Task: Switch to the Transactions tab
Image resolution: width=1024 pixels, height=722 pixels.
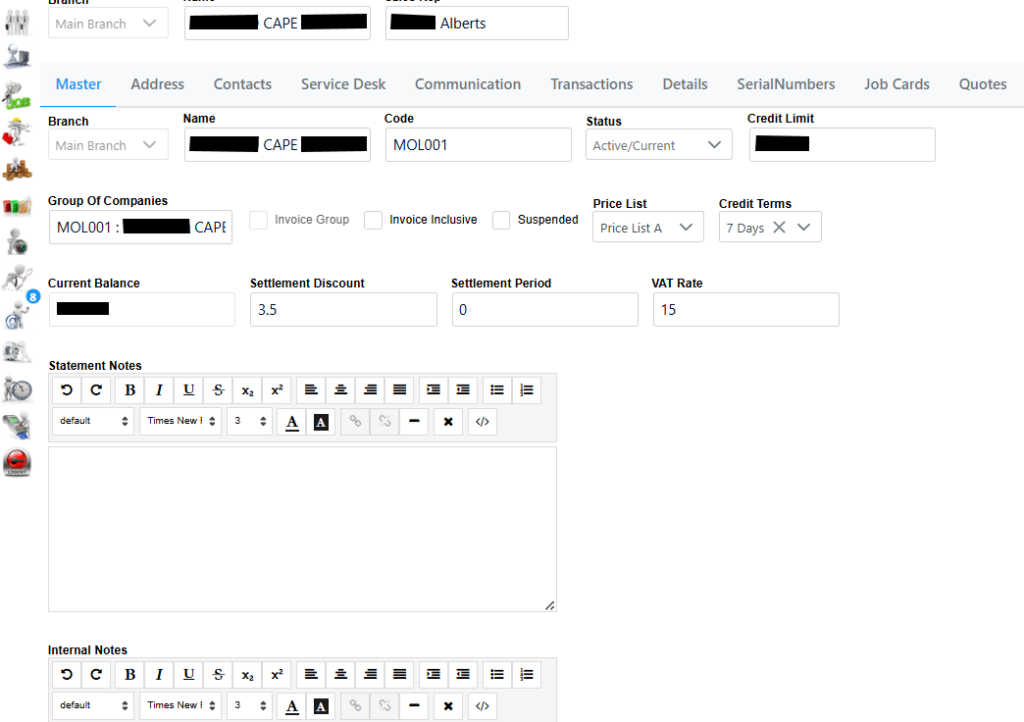Action: pos(591,84)
